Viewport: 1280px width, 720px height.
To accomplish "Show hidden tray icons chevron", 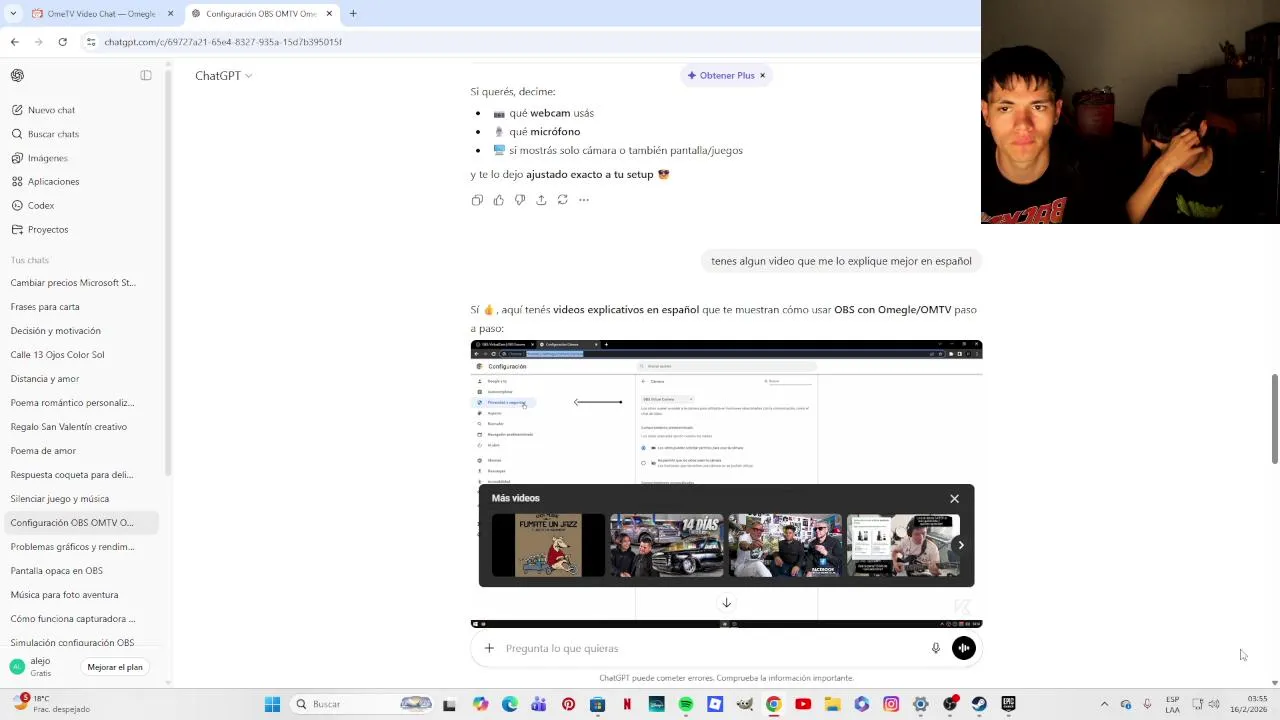I will pos(1104,704).
